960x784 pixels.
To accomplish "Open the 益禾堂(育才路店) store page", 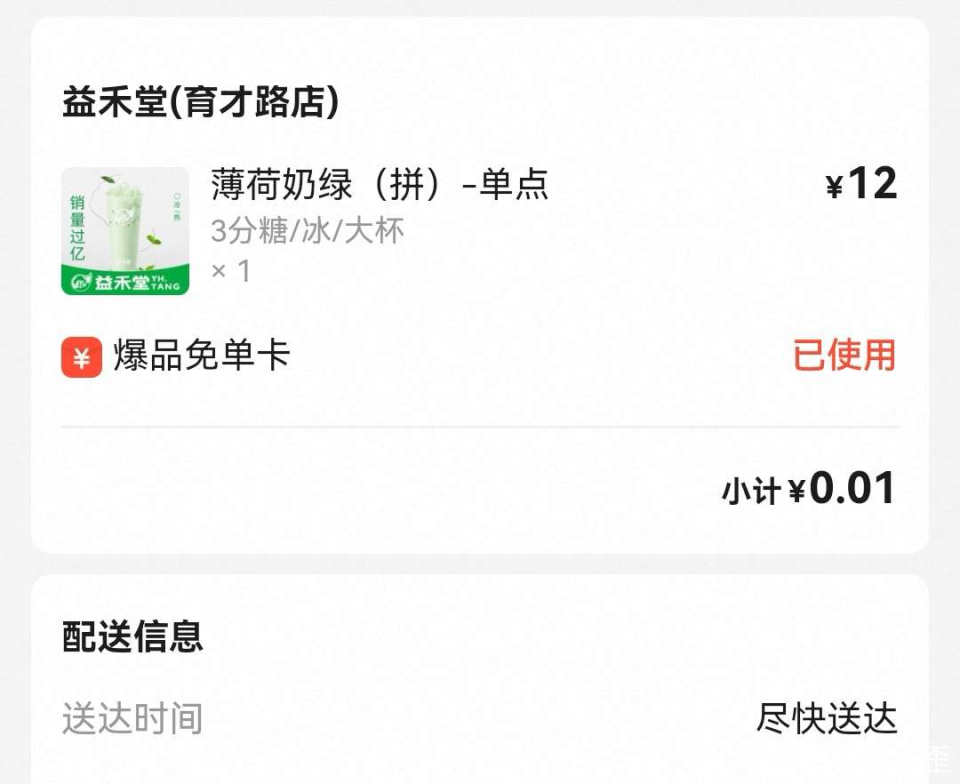I will (x=200, y=102).
